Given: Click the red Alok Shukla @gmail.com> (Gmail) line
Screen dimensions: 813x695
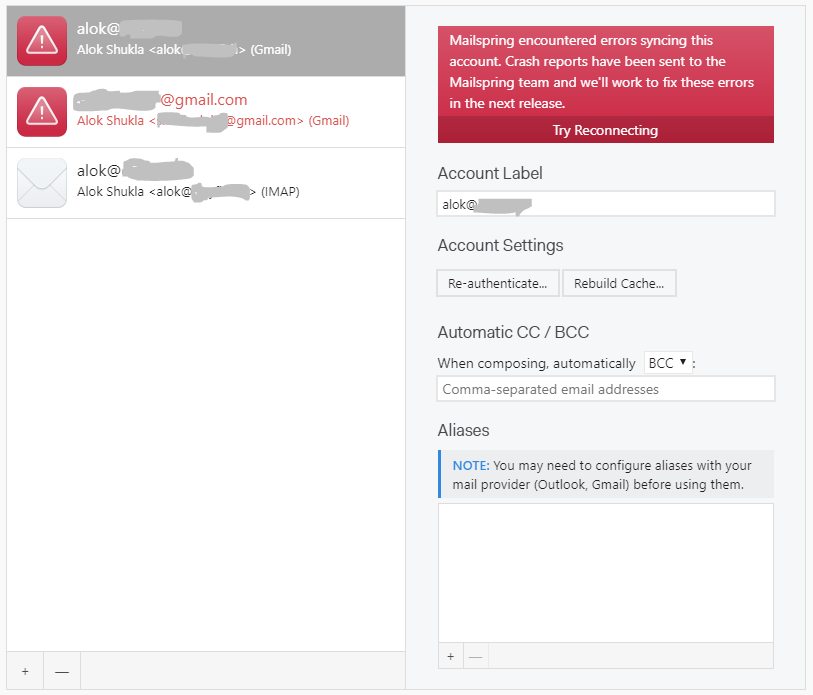Looking at the screenshot, I should coord(213,121).
